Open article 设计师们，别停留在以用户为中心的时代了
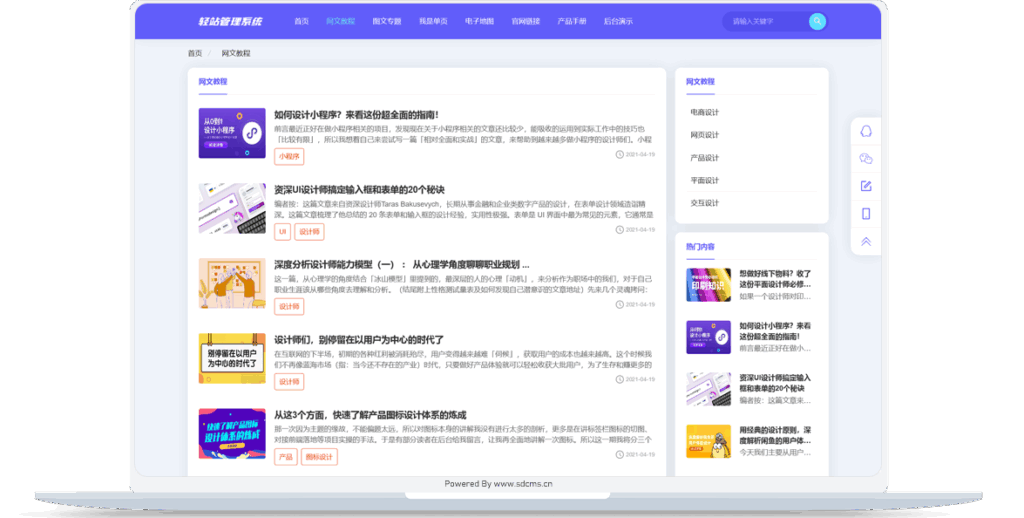The image size is (1024, 518). [x=359, y=340]
